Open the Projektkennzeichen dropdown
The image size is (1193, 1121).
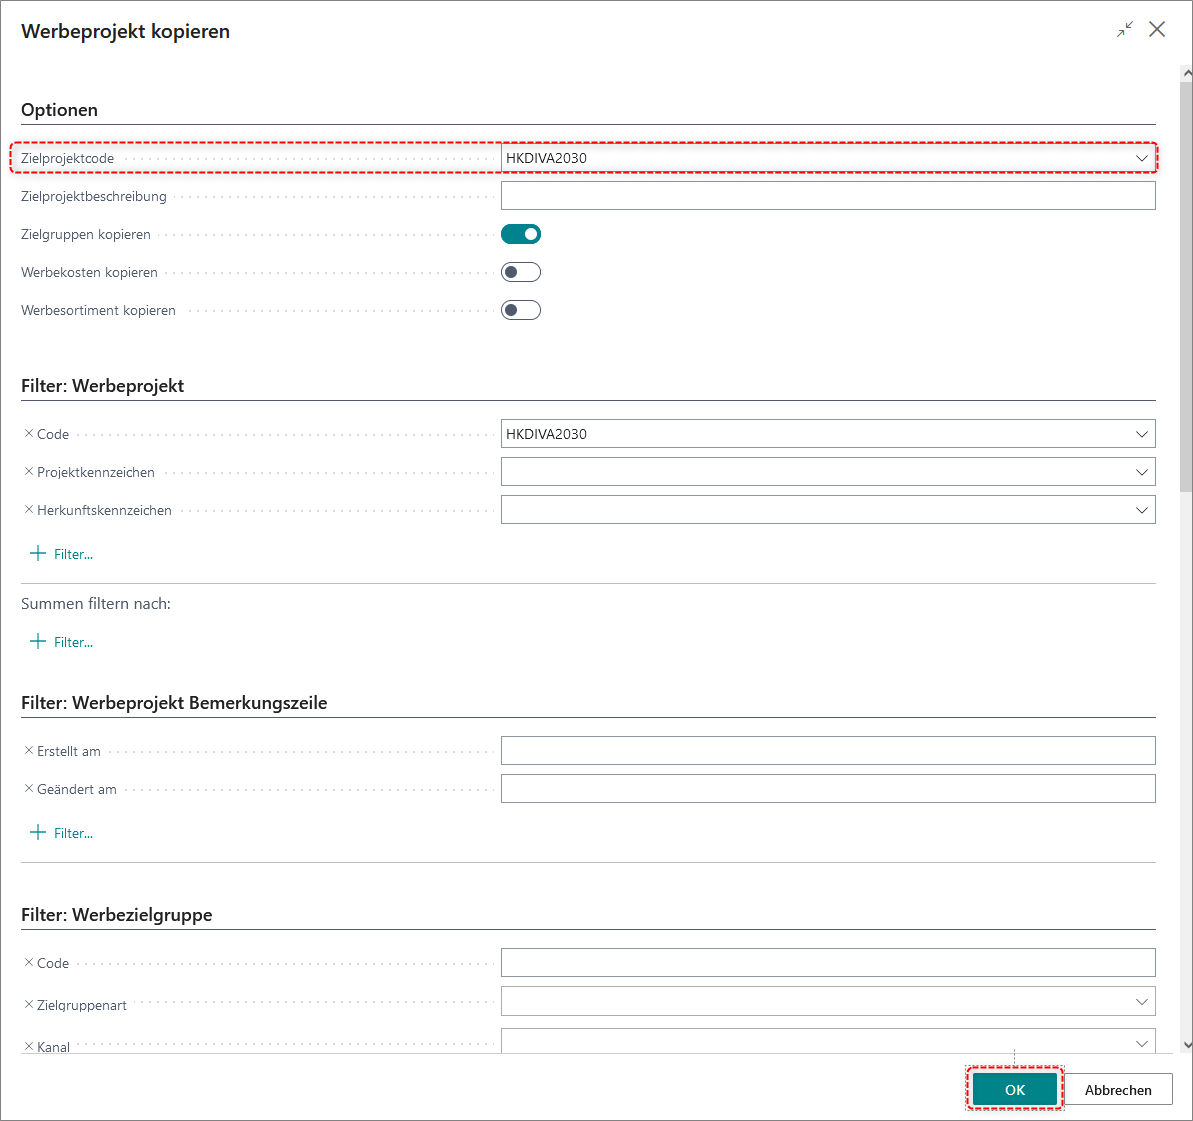pos(1142,472)
